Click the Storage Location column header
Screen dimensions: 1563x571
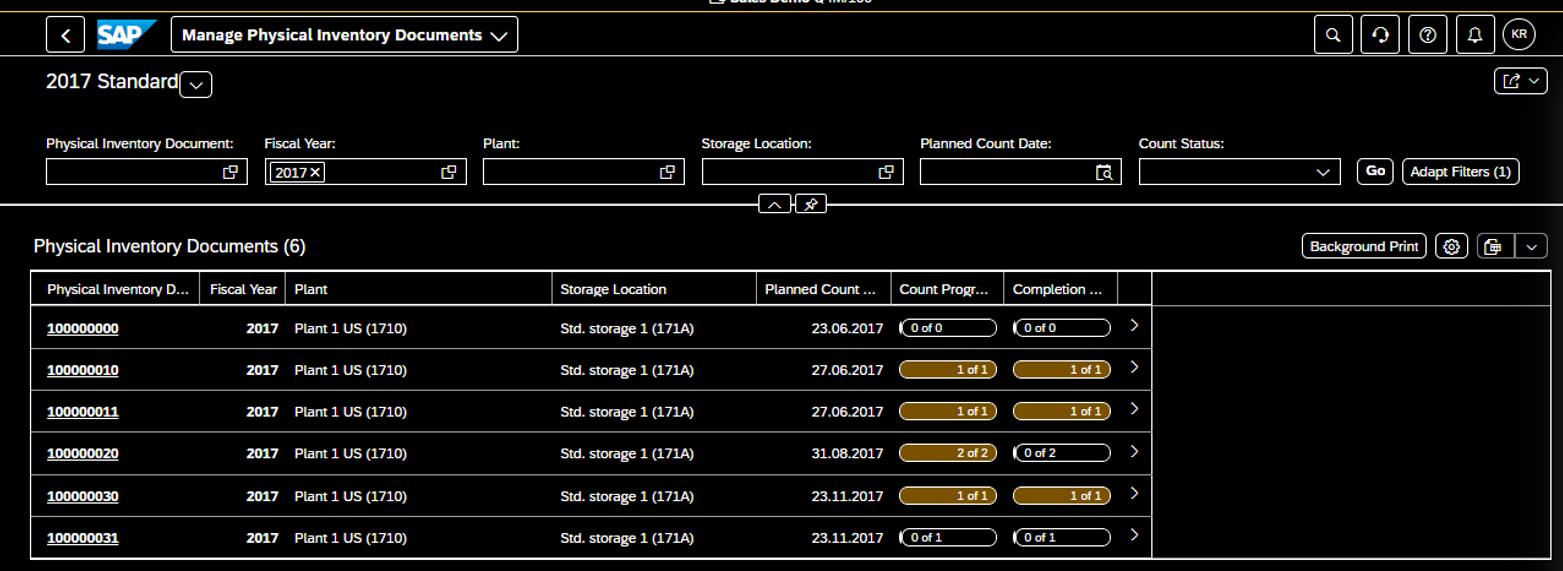tap(654, 289)
